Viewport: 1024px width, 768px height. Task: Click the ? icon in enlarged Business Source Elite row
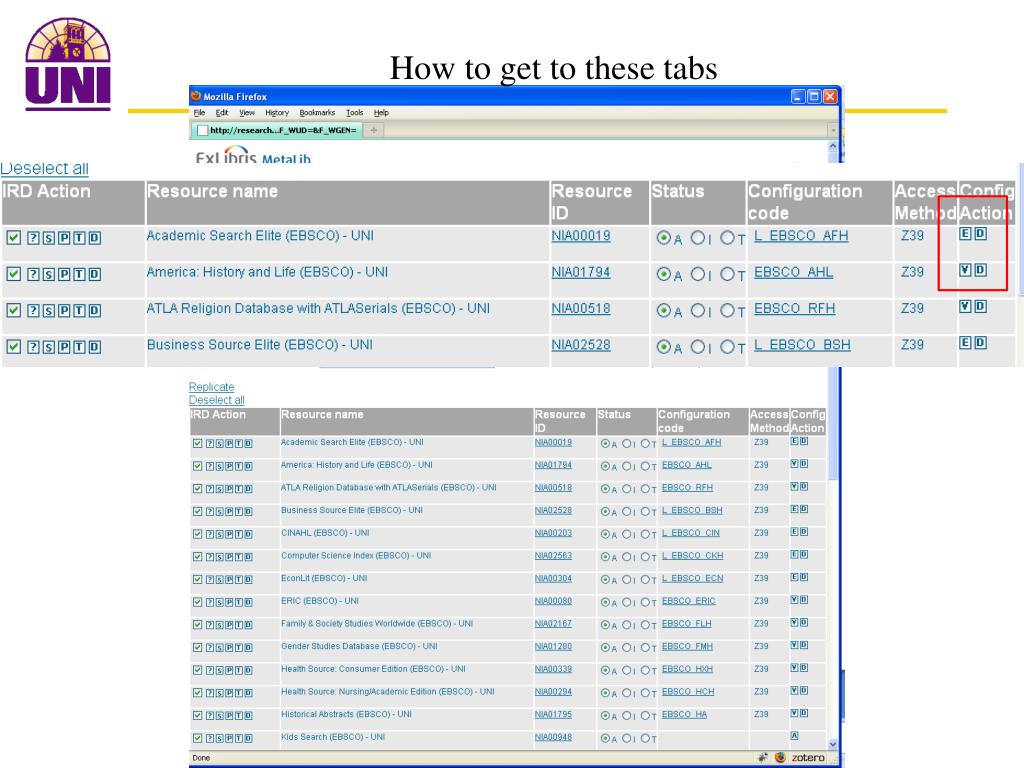pyautogui.click(x=33, y=347)
